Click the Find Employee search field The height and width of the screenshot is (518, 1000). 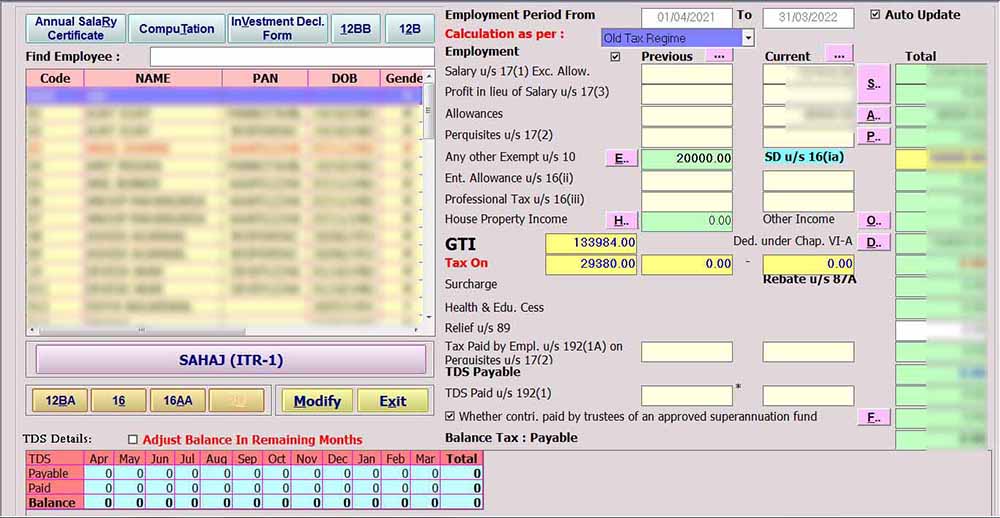tap(290, 57)
